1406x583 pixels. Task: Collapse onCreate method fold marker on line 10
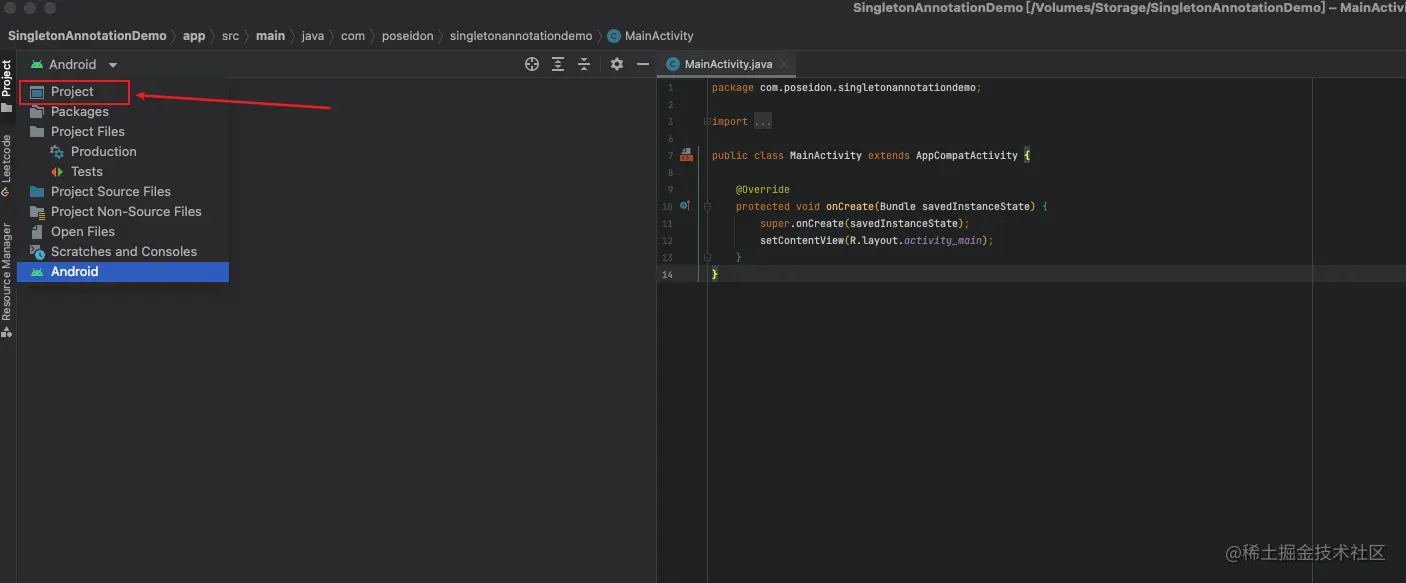point(706,206)
